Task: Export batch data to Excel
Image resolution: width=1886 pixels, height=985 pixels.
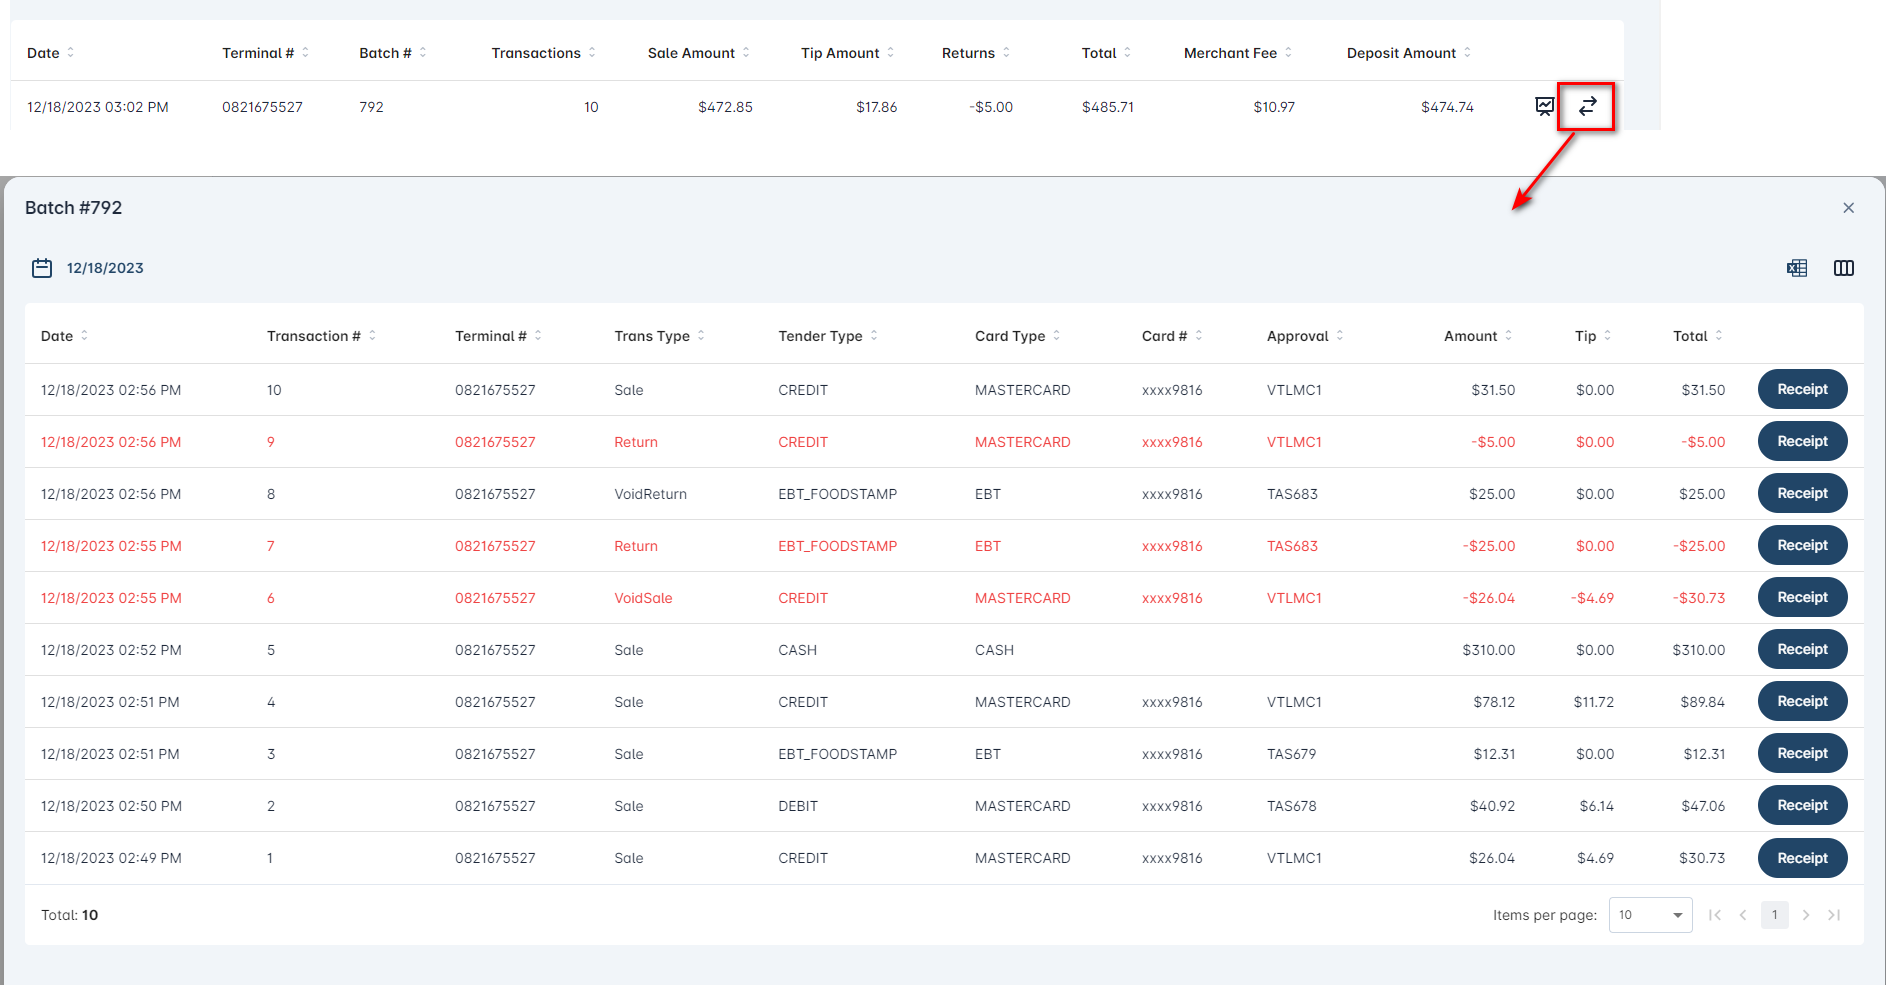Action: pyautogui.click(x=1797, y=268)
